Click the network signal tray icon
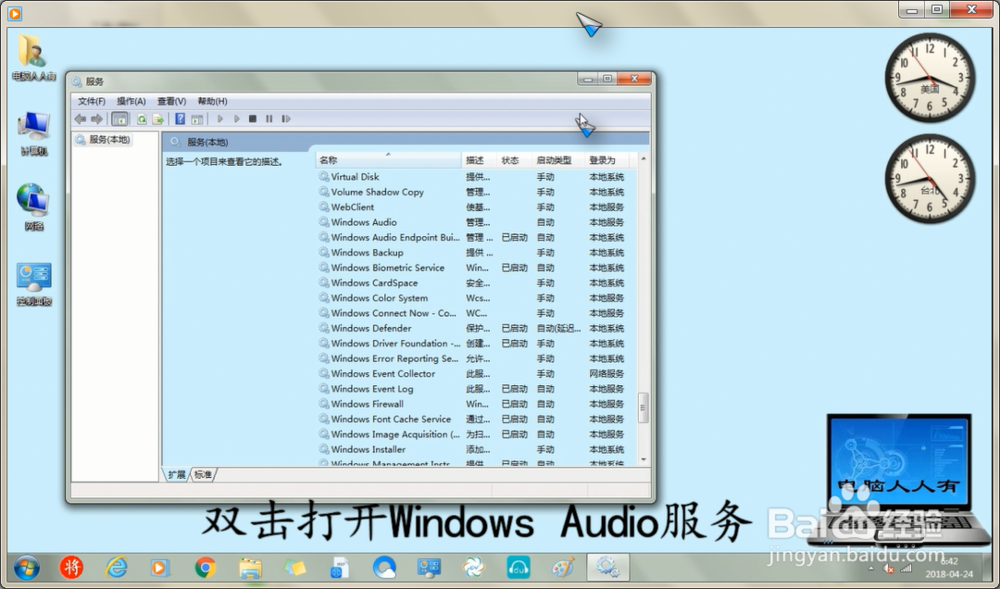The image size is (1000, 589). [x=906, y=569]
